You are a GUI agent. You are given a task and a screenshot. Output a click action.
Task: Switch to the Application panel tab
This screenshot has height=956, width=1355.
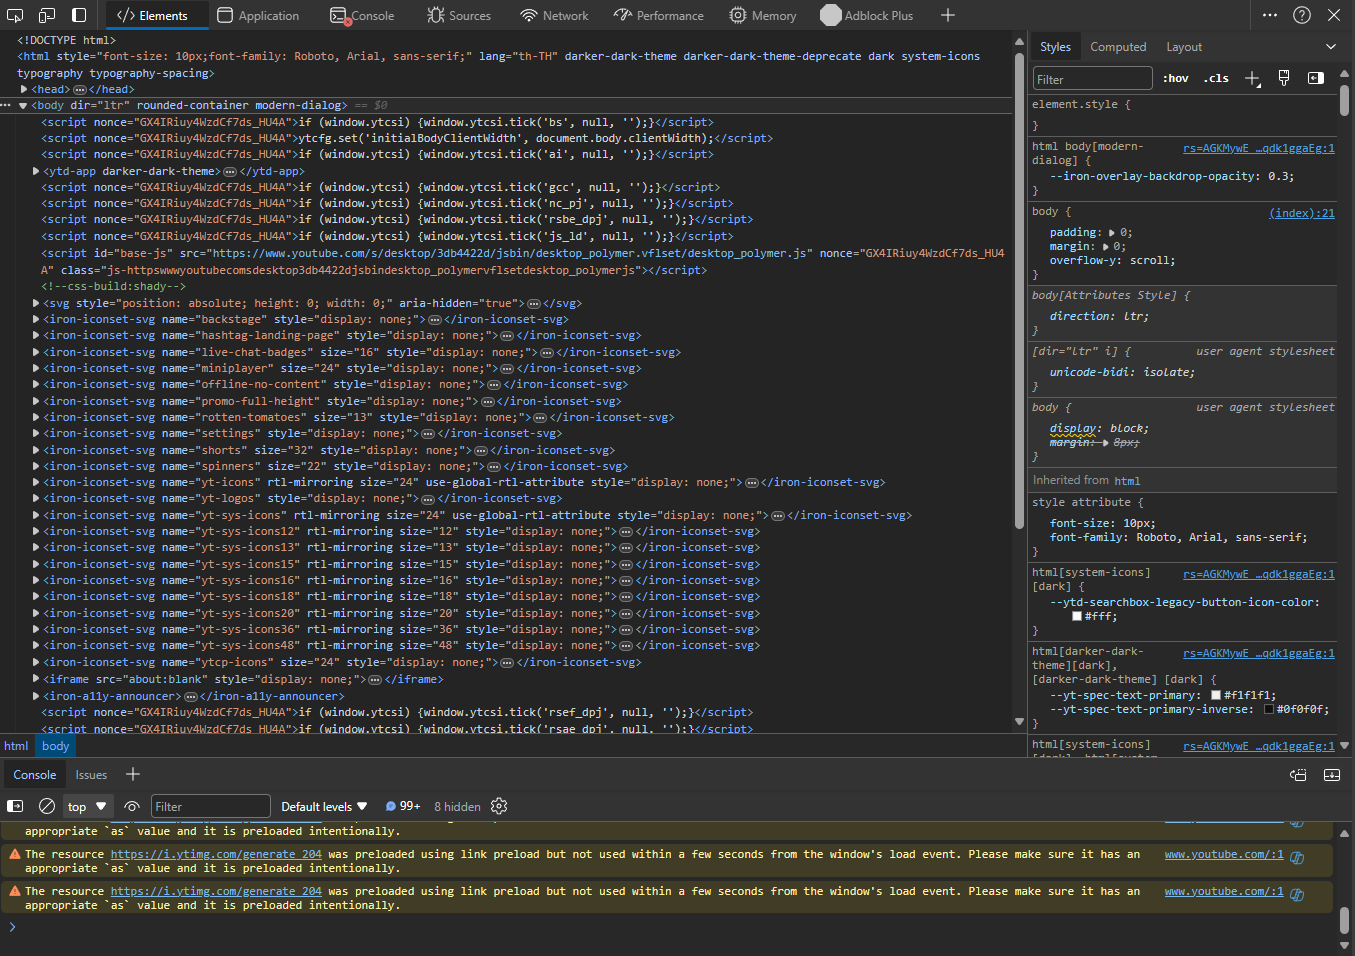pos(258,15)
